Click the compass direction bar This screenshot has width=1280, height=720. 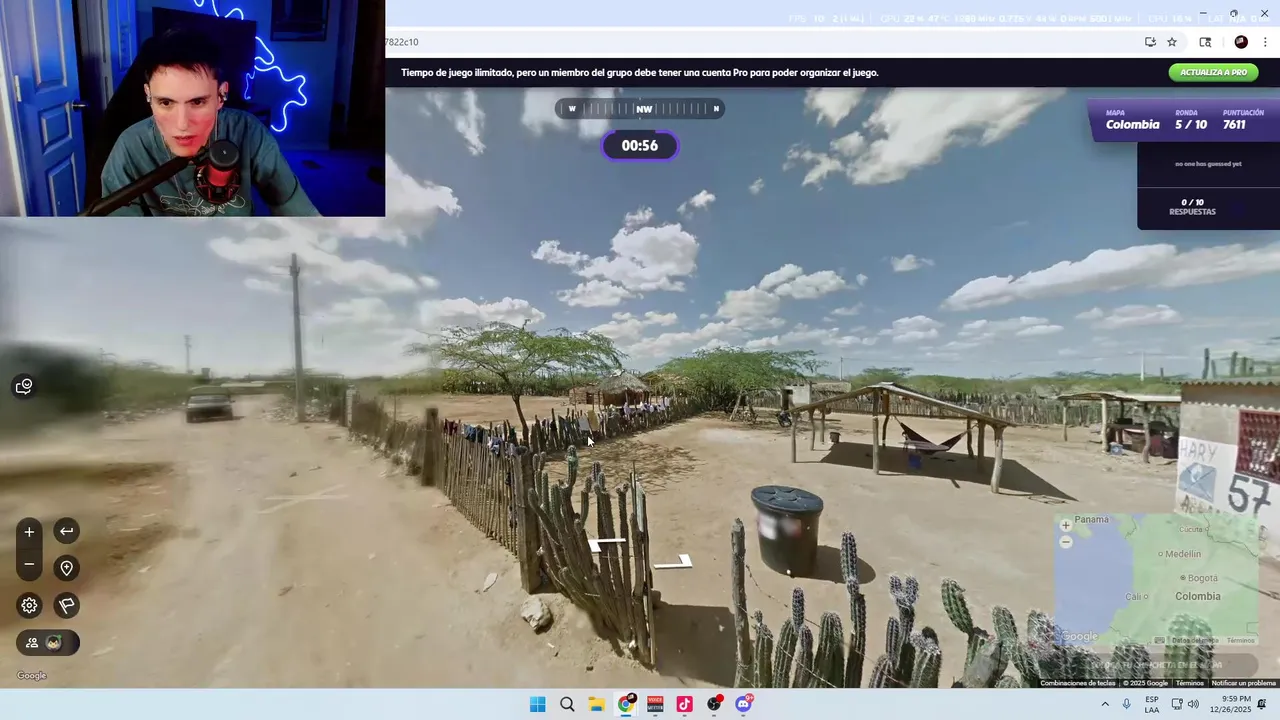coord(640,109)
